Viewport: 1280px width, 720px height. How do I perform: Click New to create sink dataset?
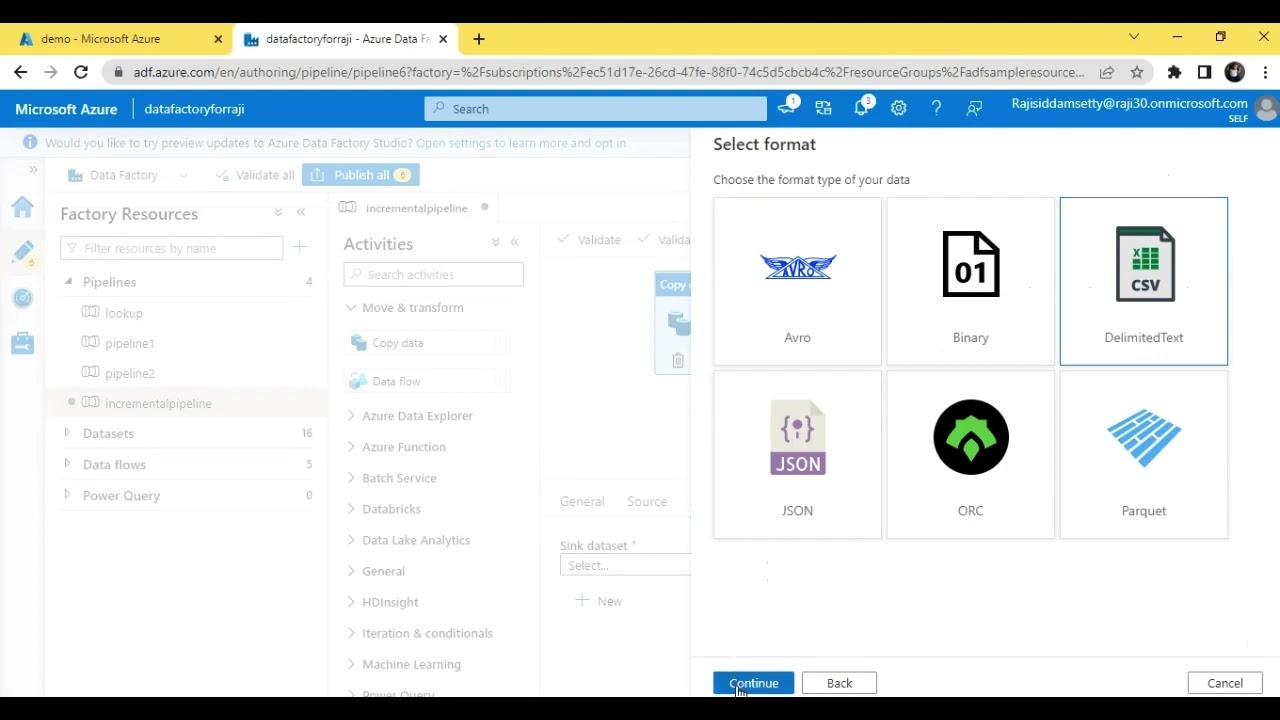pos(599,601)
